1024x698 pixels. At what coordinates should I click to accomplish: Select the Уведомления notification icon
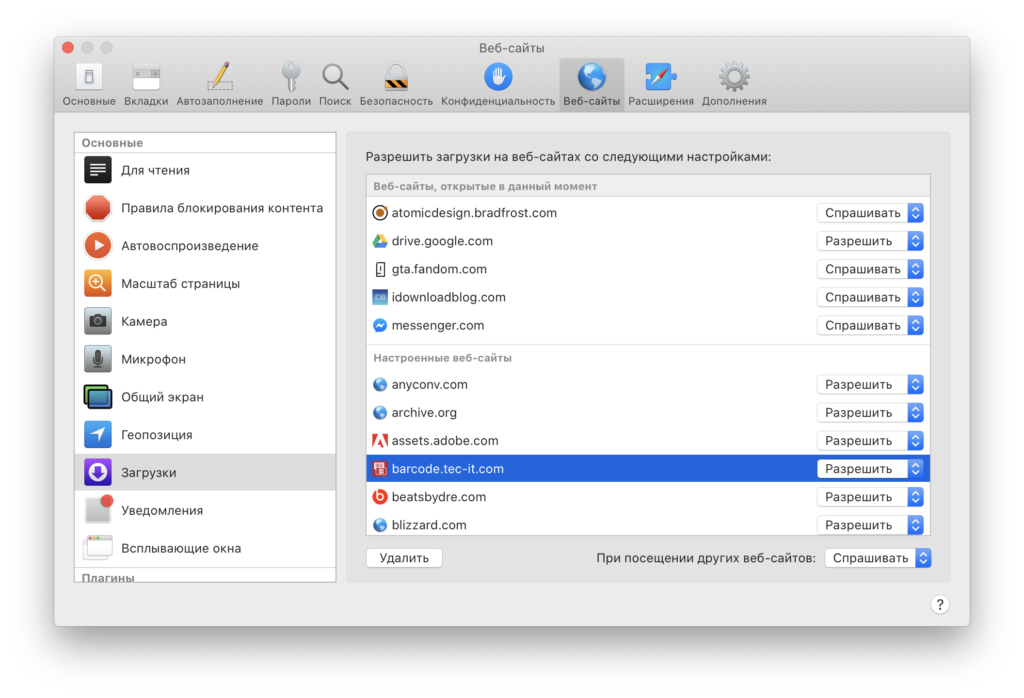click(99, 510)
